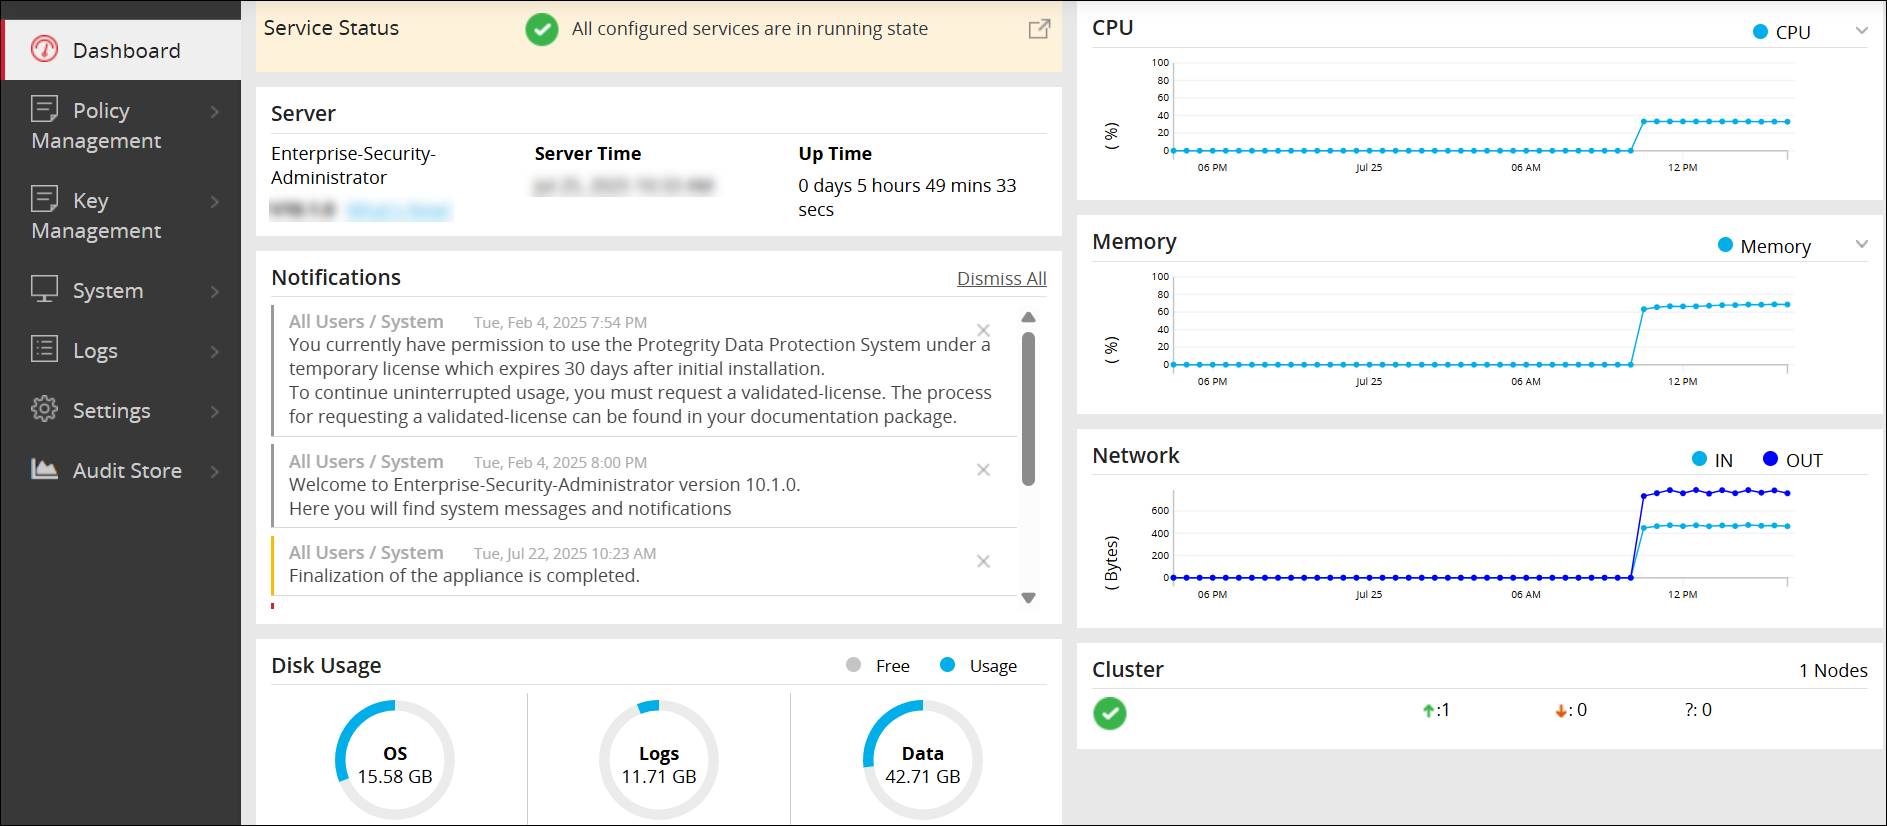Click the notifications scrollbar down arrow

[x=1028, y=598]
